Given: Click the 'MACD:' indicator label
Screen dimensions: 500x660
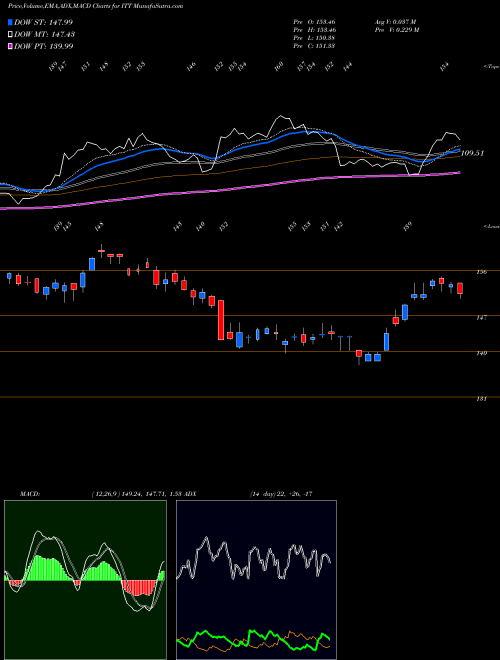Looking at the screenshot, I should point(30,494).
